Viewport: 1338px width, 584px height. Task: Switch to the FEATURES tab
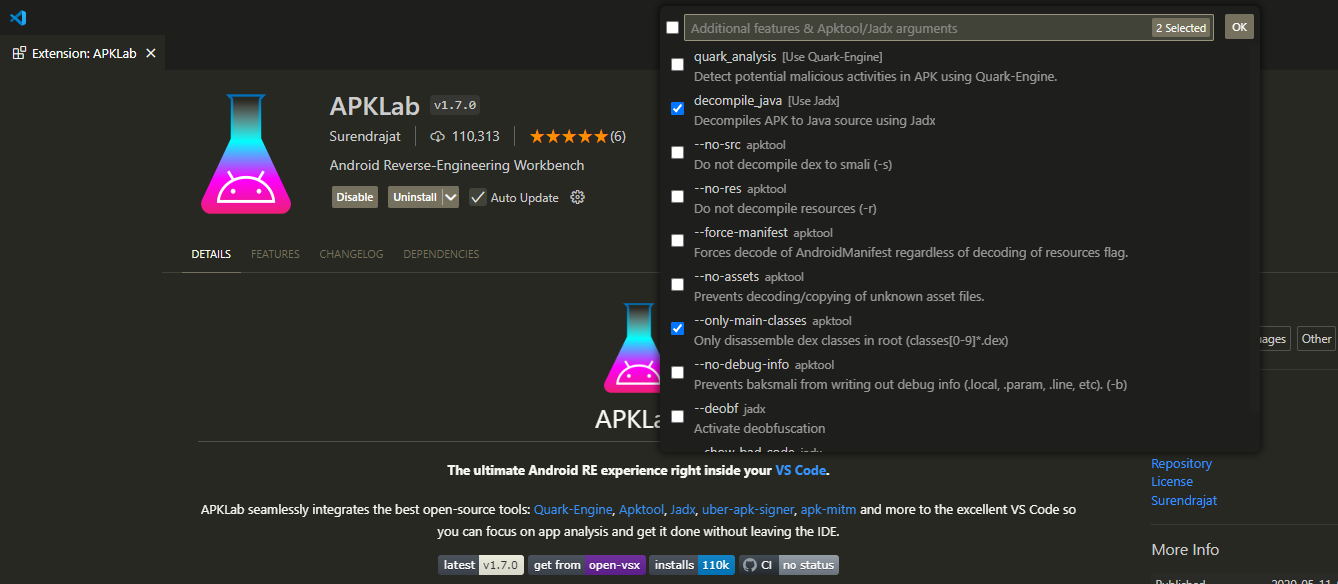coord(275,254)
